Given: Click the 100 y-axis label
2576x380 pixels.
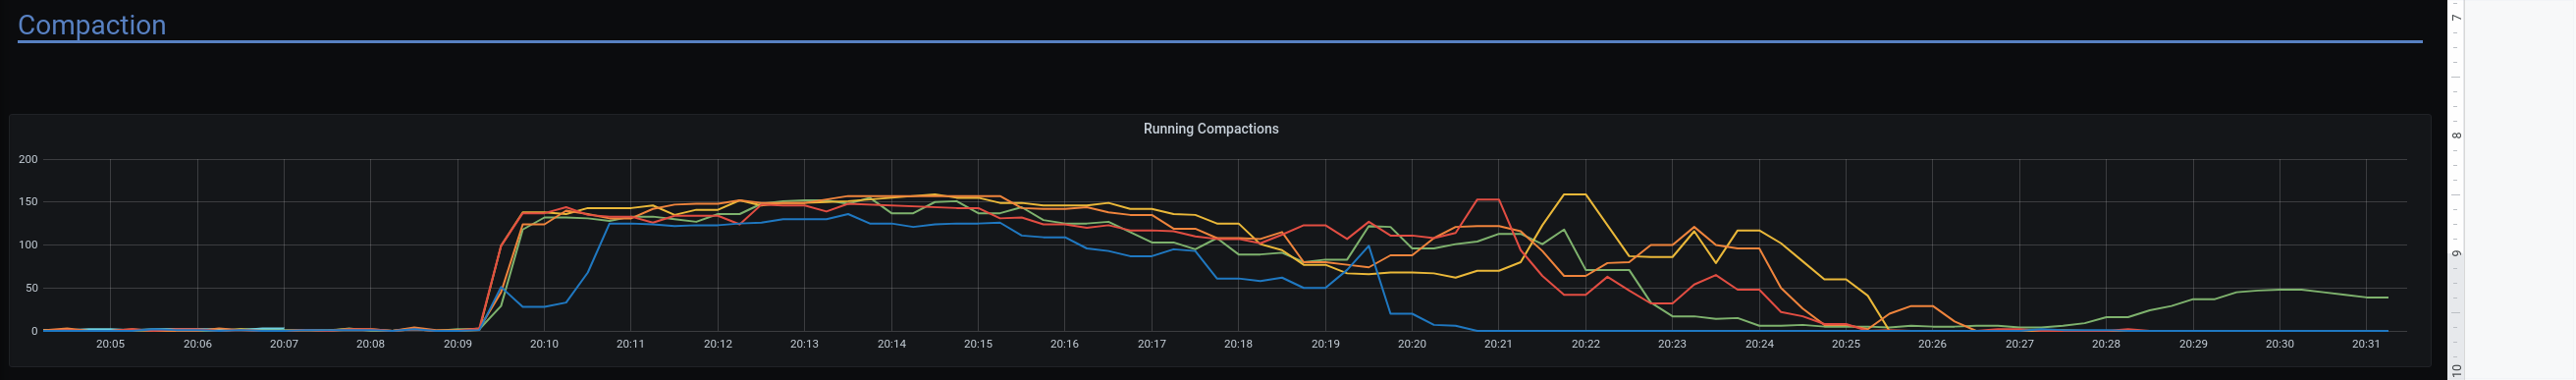Looking at the screenshot, I should click(x=28, y=245).
